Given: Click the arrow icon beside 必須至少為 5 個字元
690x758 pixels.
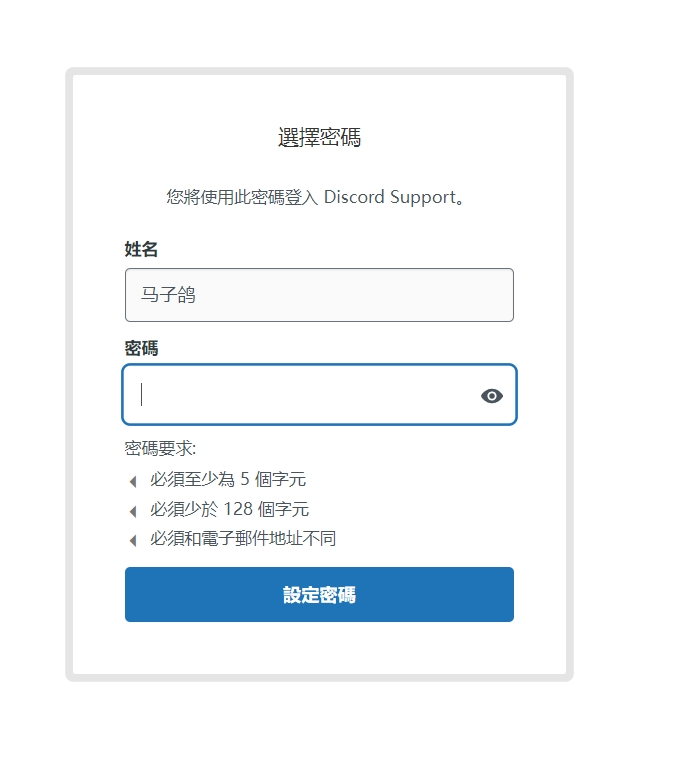Looking at the screenshot, I should [133, 481].
